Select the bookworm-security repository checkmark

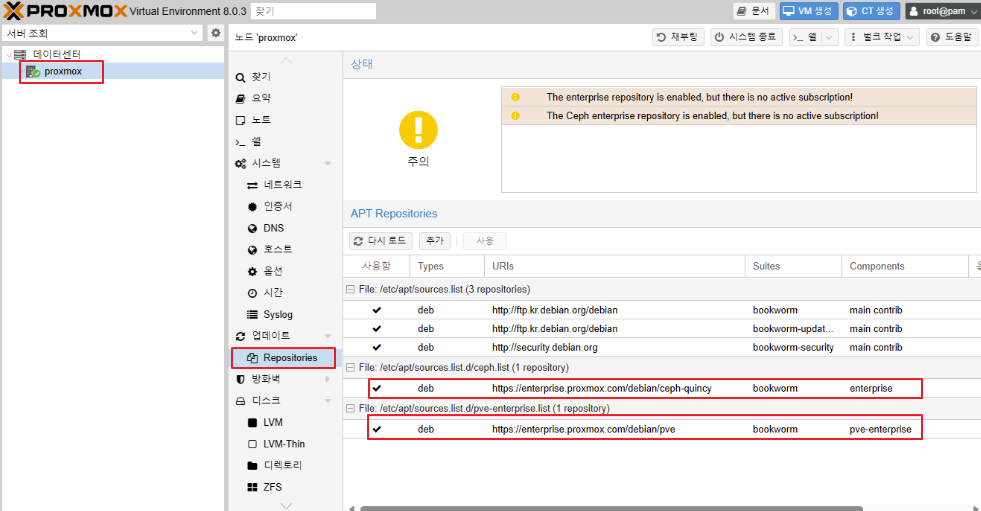[377, 348]
